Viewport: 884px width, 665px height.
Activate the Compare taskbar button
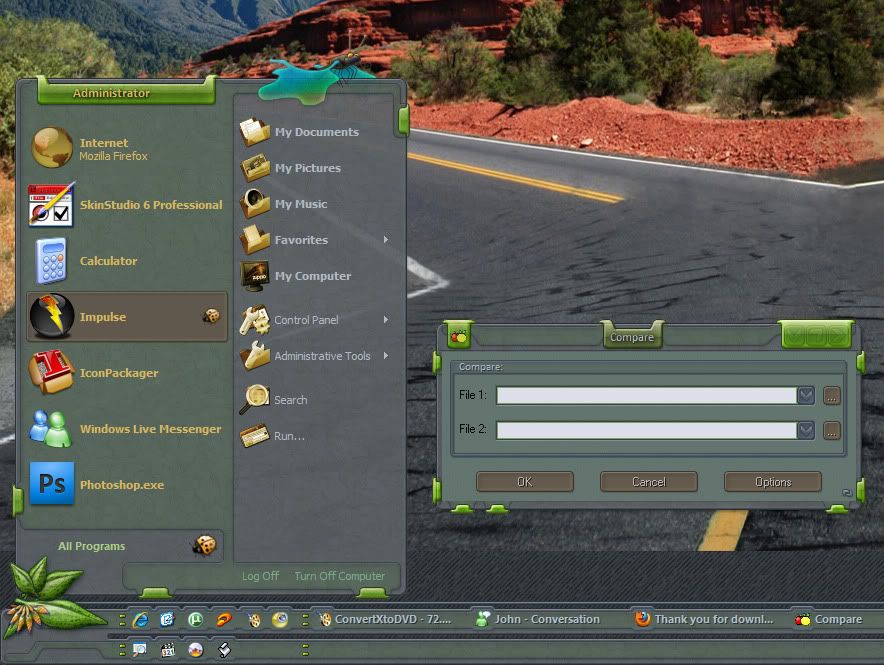(829, 619)
